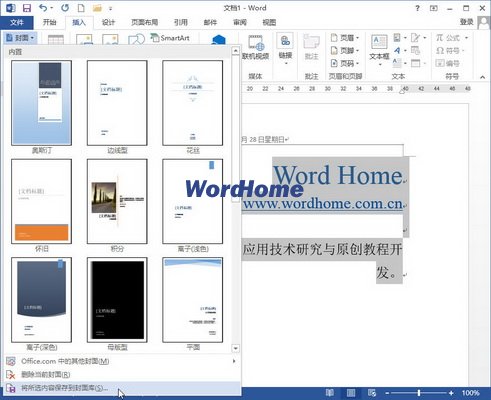Click the Apps for Office store icon
The height and width of the screenshot is (400, 491).
(219, 40)
